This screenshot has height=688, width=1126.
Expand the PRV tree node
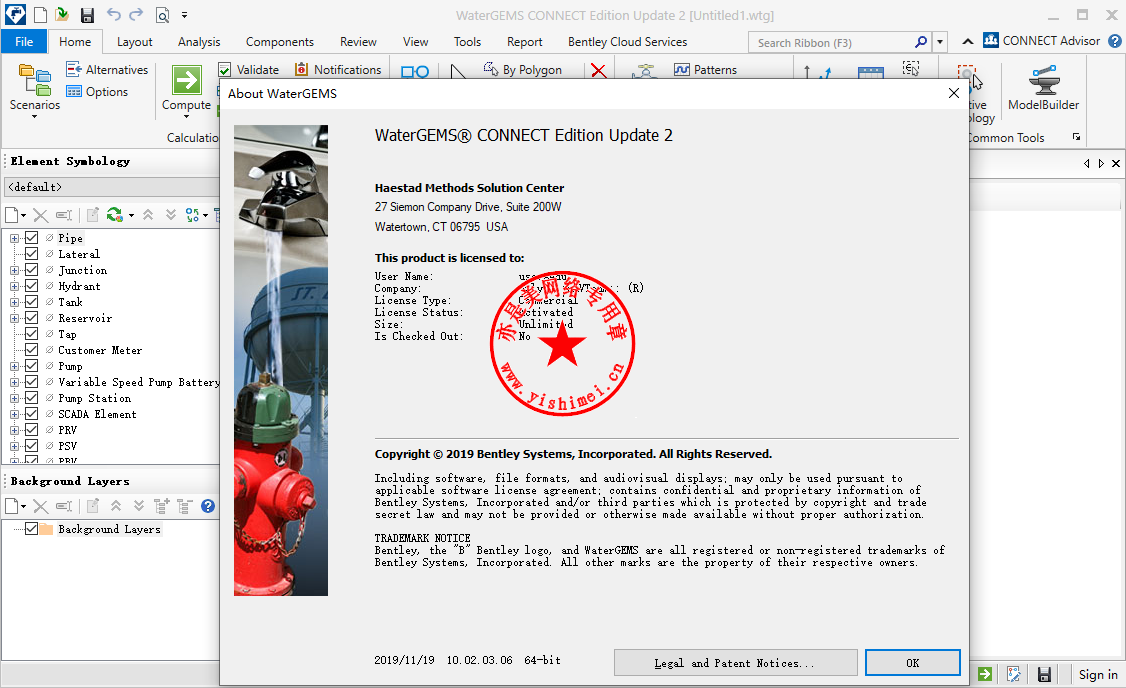coord(14,430)
